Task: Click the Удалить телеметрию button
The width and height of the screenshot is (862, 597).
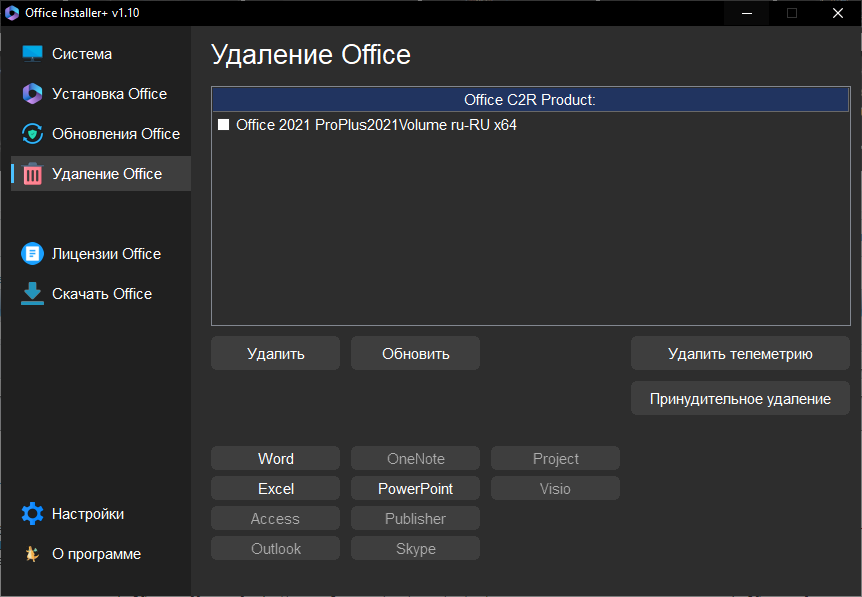Action: (740, 353)
